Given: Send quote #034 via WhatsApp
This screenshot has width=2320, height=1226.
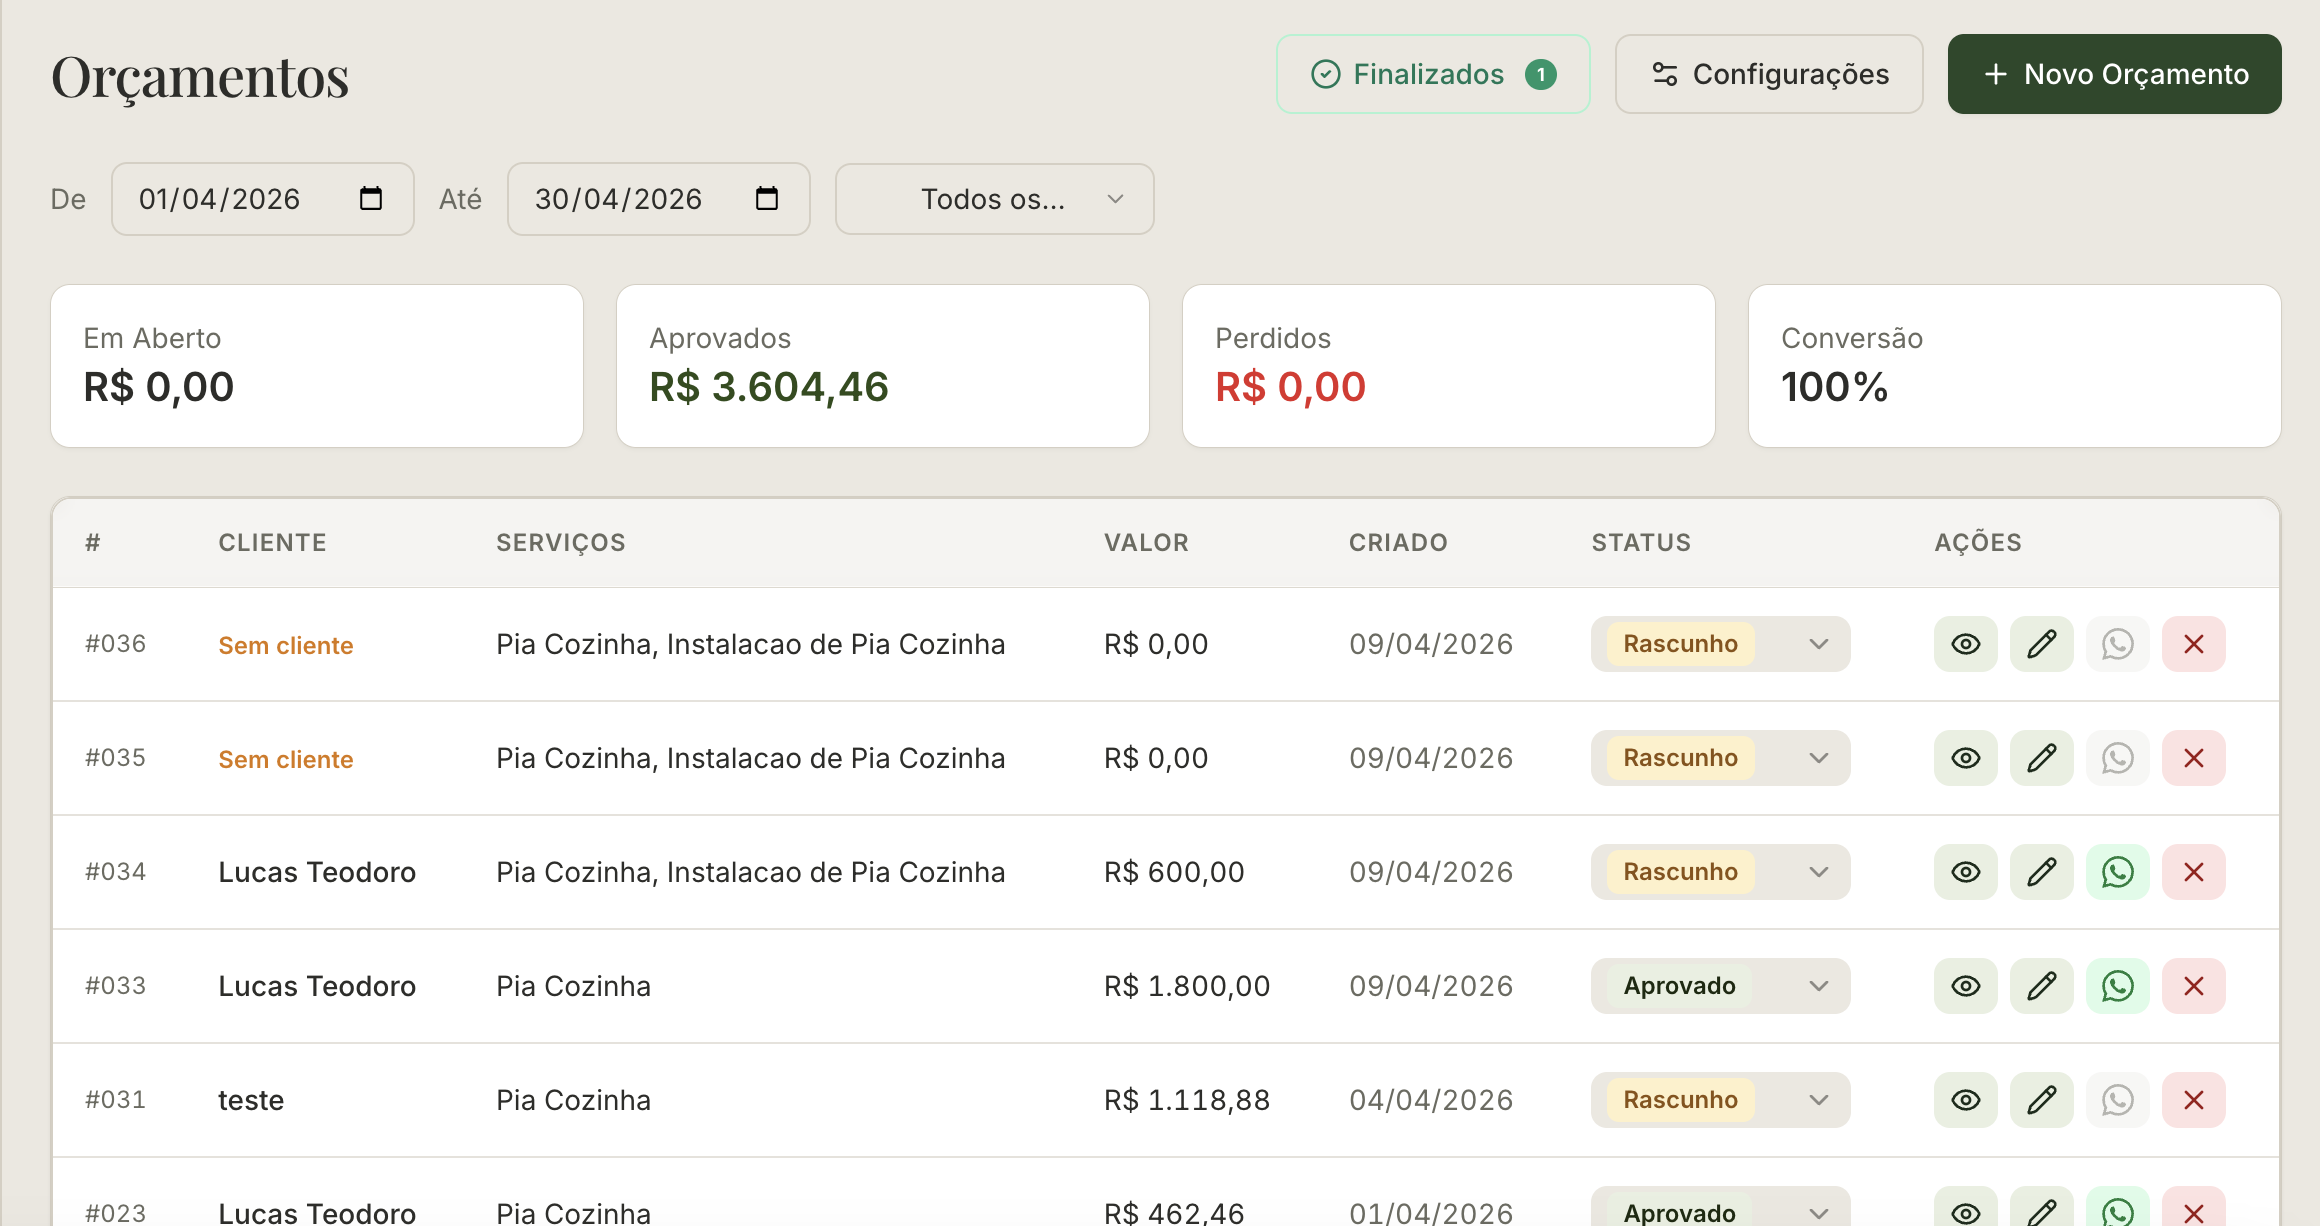Looking at the screenshot, I should 2117,872.
